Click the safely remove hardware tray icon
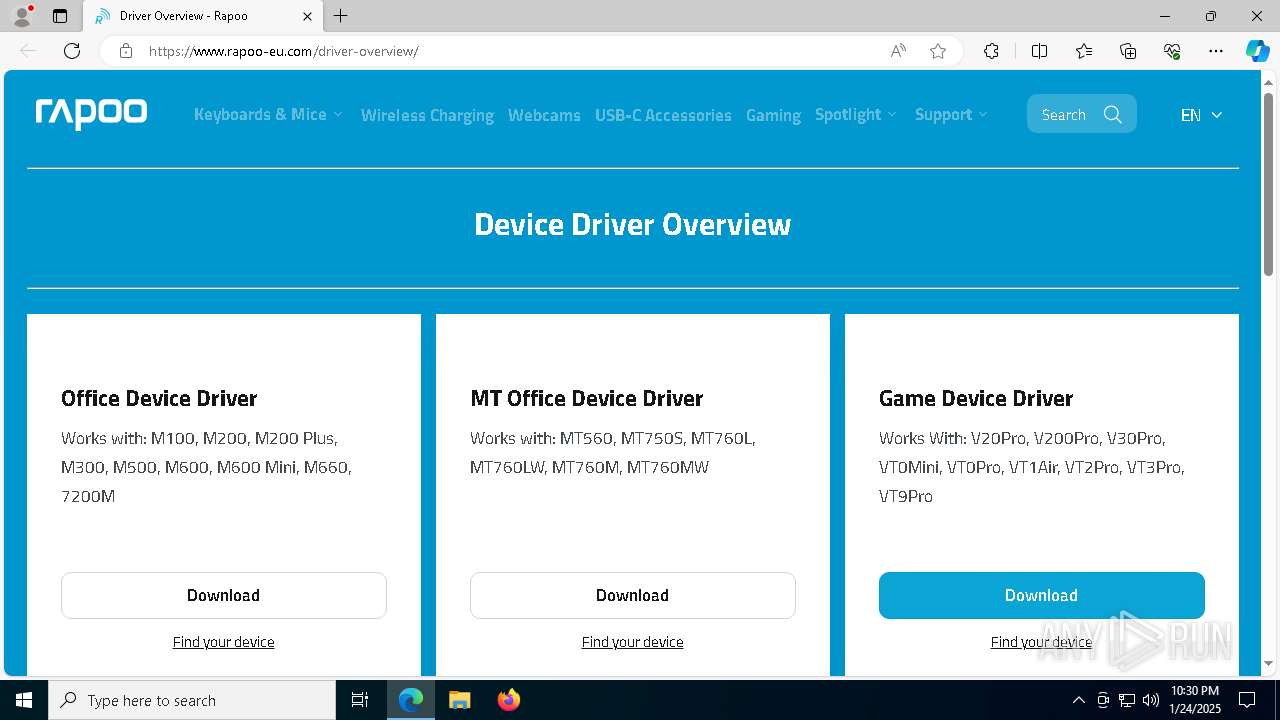 click(1103, 700)
